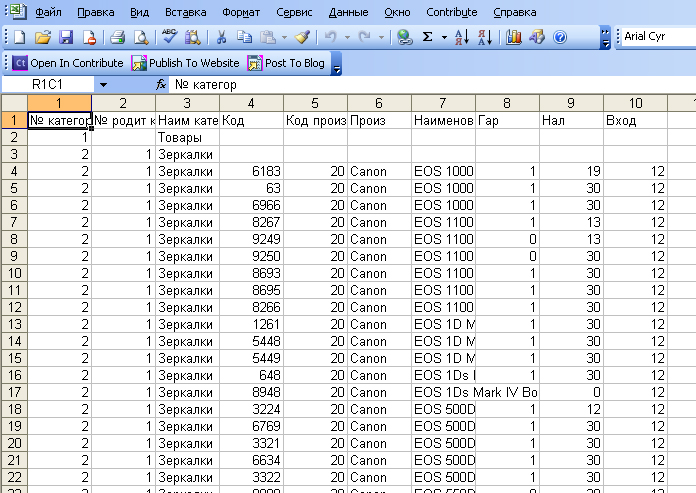Click the New workbook icon
Viewport: 696px width, 493px height.
pyautogui.click(x=20, y=37)
